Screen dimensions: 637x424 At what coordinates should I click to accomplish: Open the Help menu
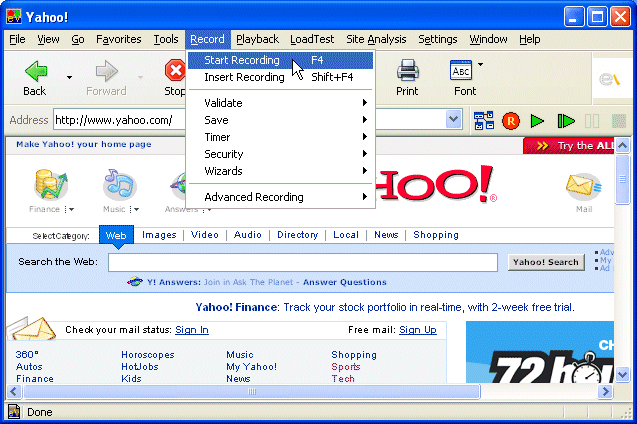tap(530, 39)
